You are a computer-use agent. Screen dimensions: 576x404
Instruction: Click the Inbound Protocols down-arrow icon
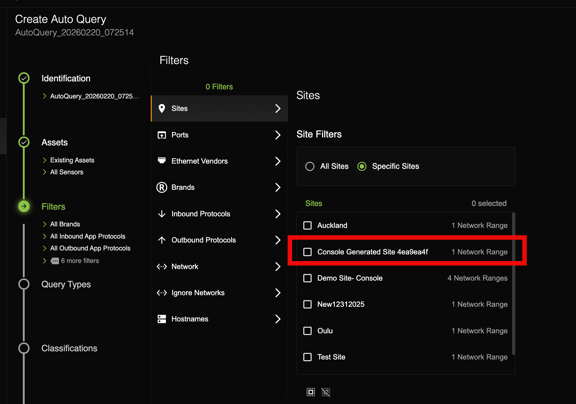pyautogui.click(x=162, y=214)
